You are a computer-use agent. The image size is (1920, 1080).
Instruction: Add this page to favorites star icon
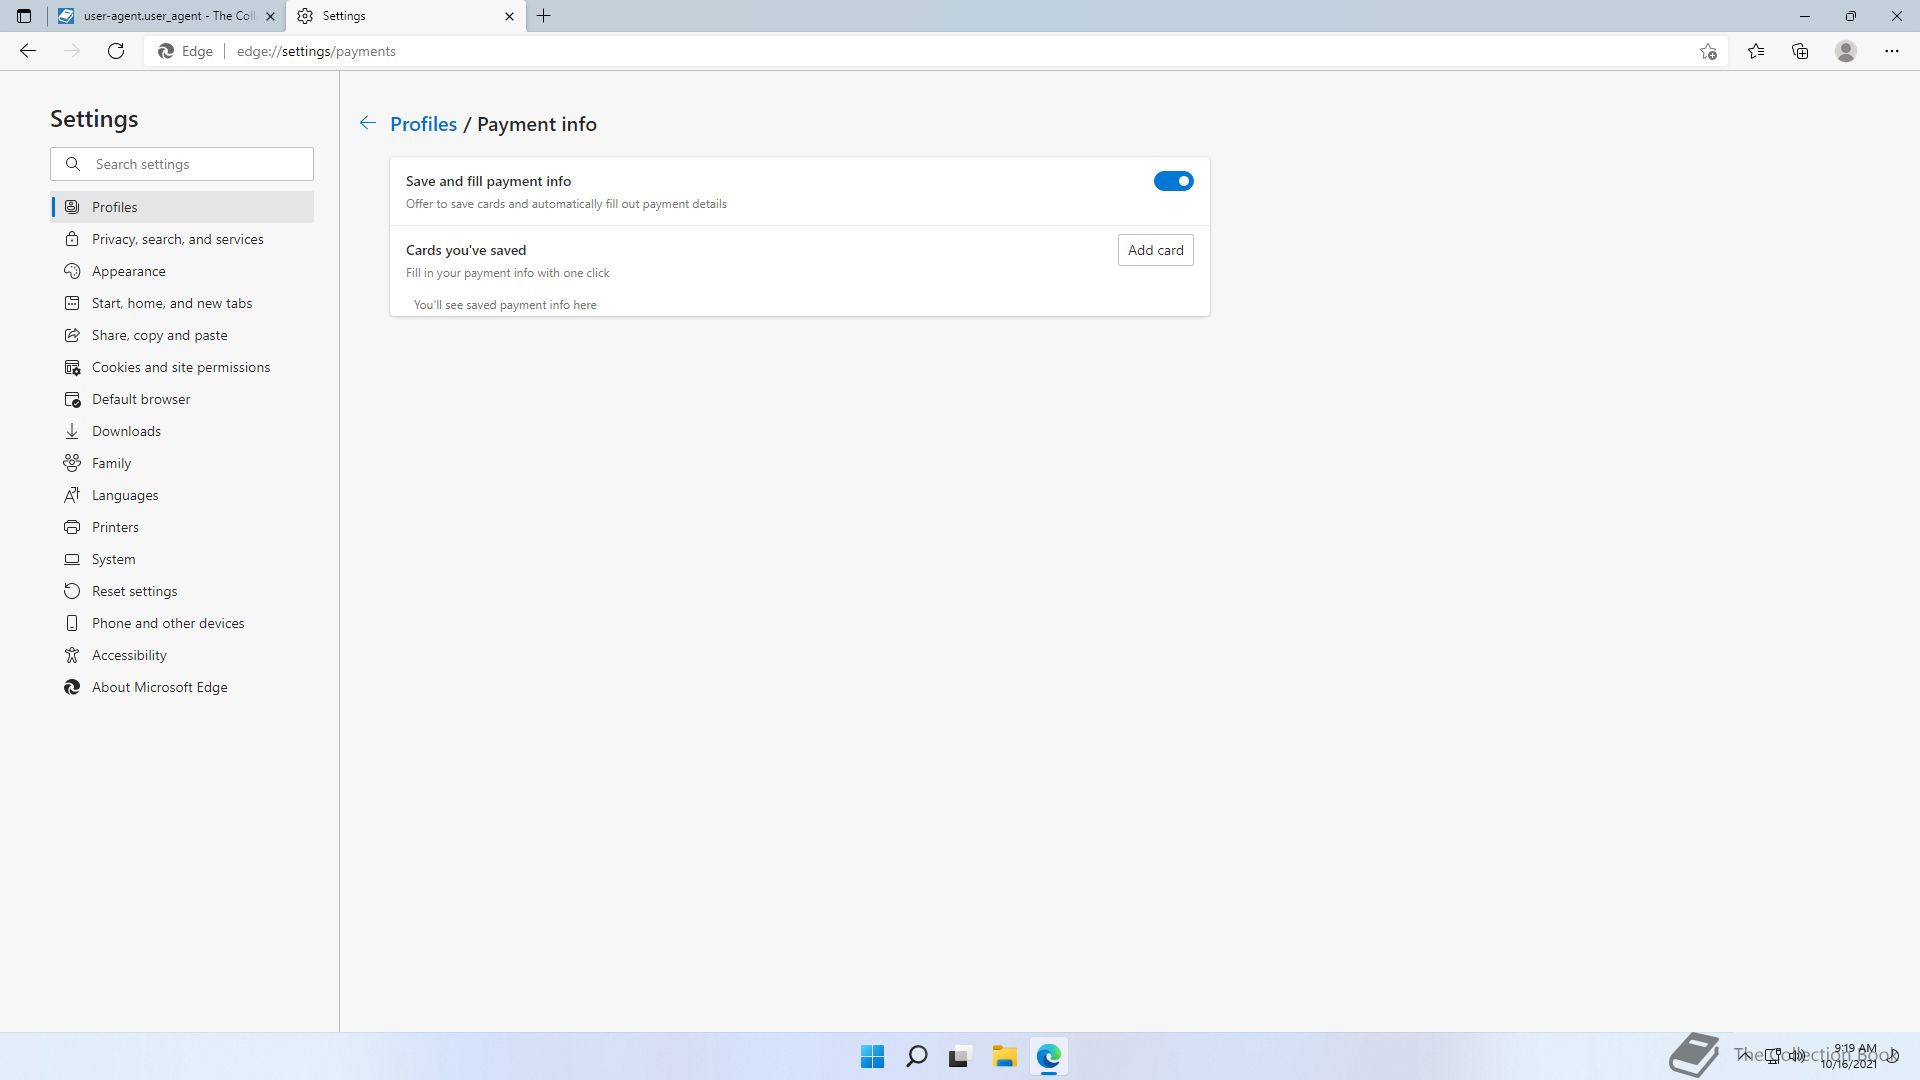coord(1708,51)
